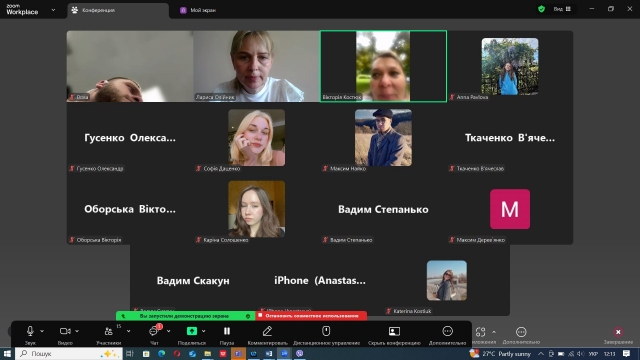The image size is (640, 360).
Task: Open Дистанционное управление remote control
Action: point(326,335)
